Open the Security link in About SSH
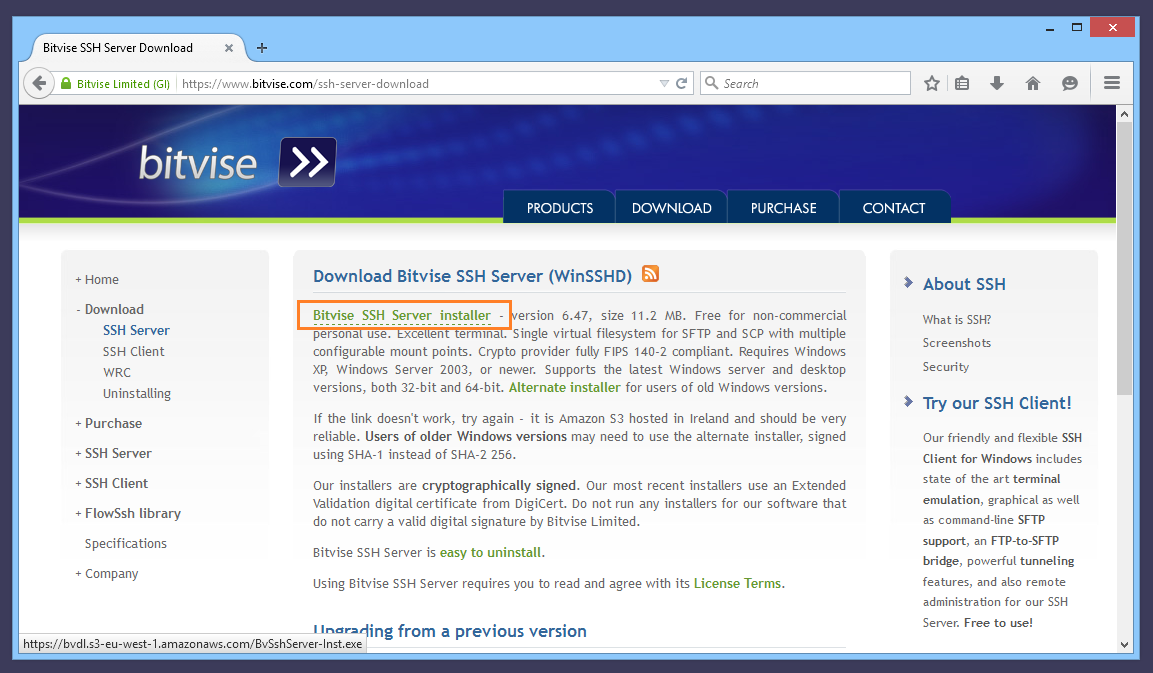Image resolution: width=1153 pixels, height=673 pixels. pos(946,367)
